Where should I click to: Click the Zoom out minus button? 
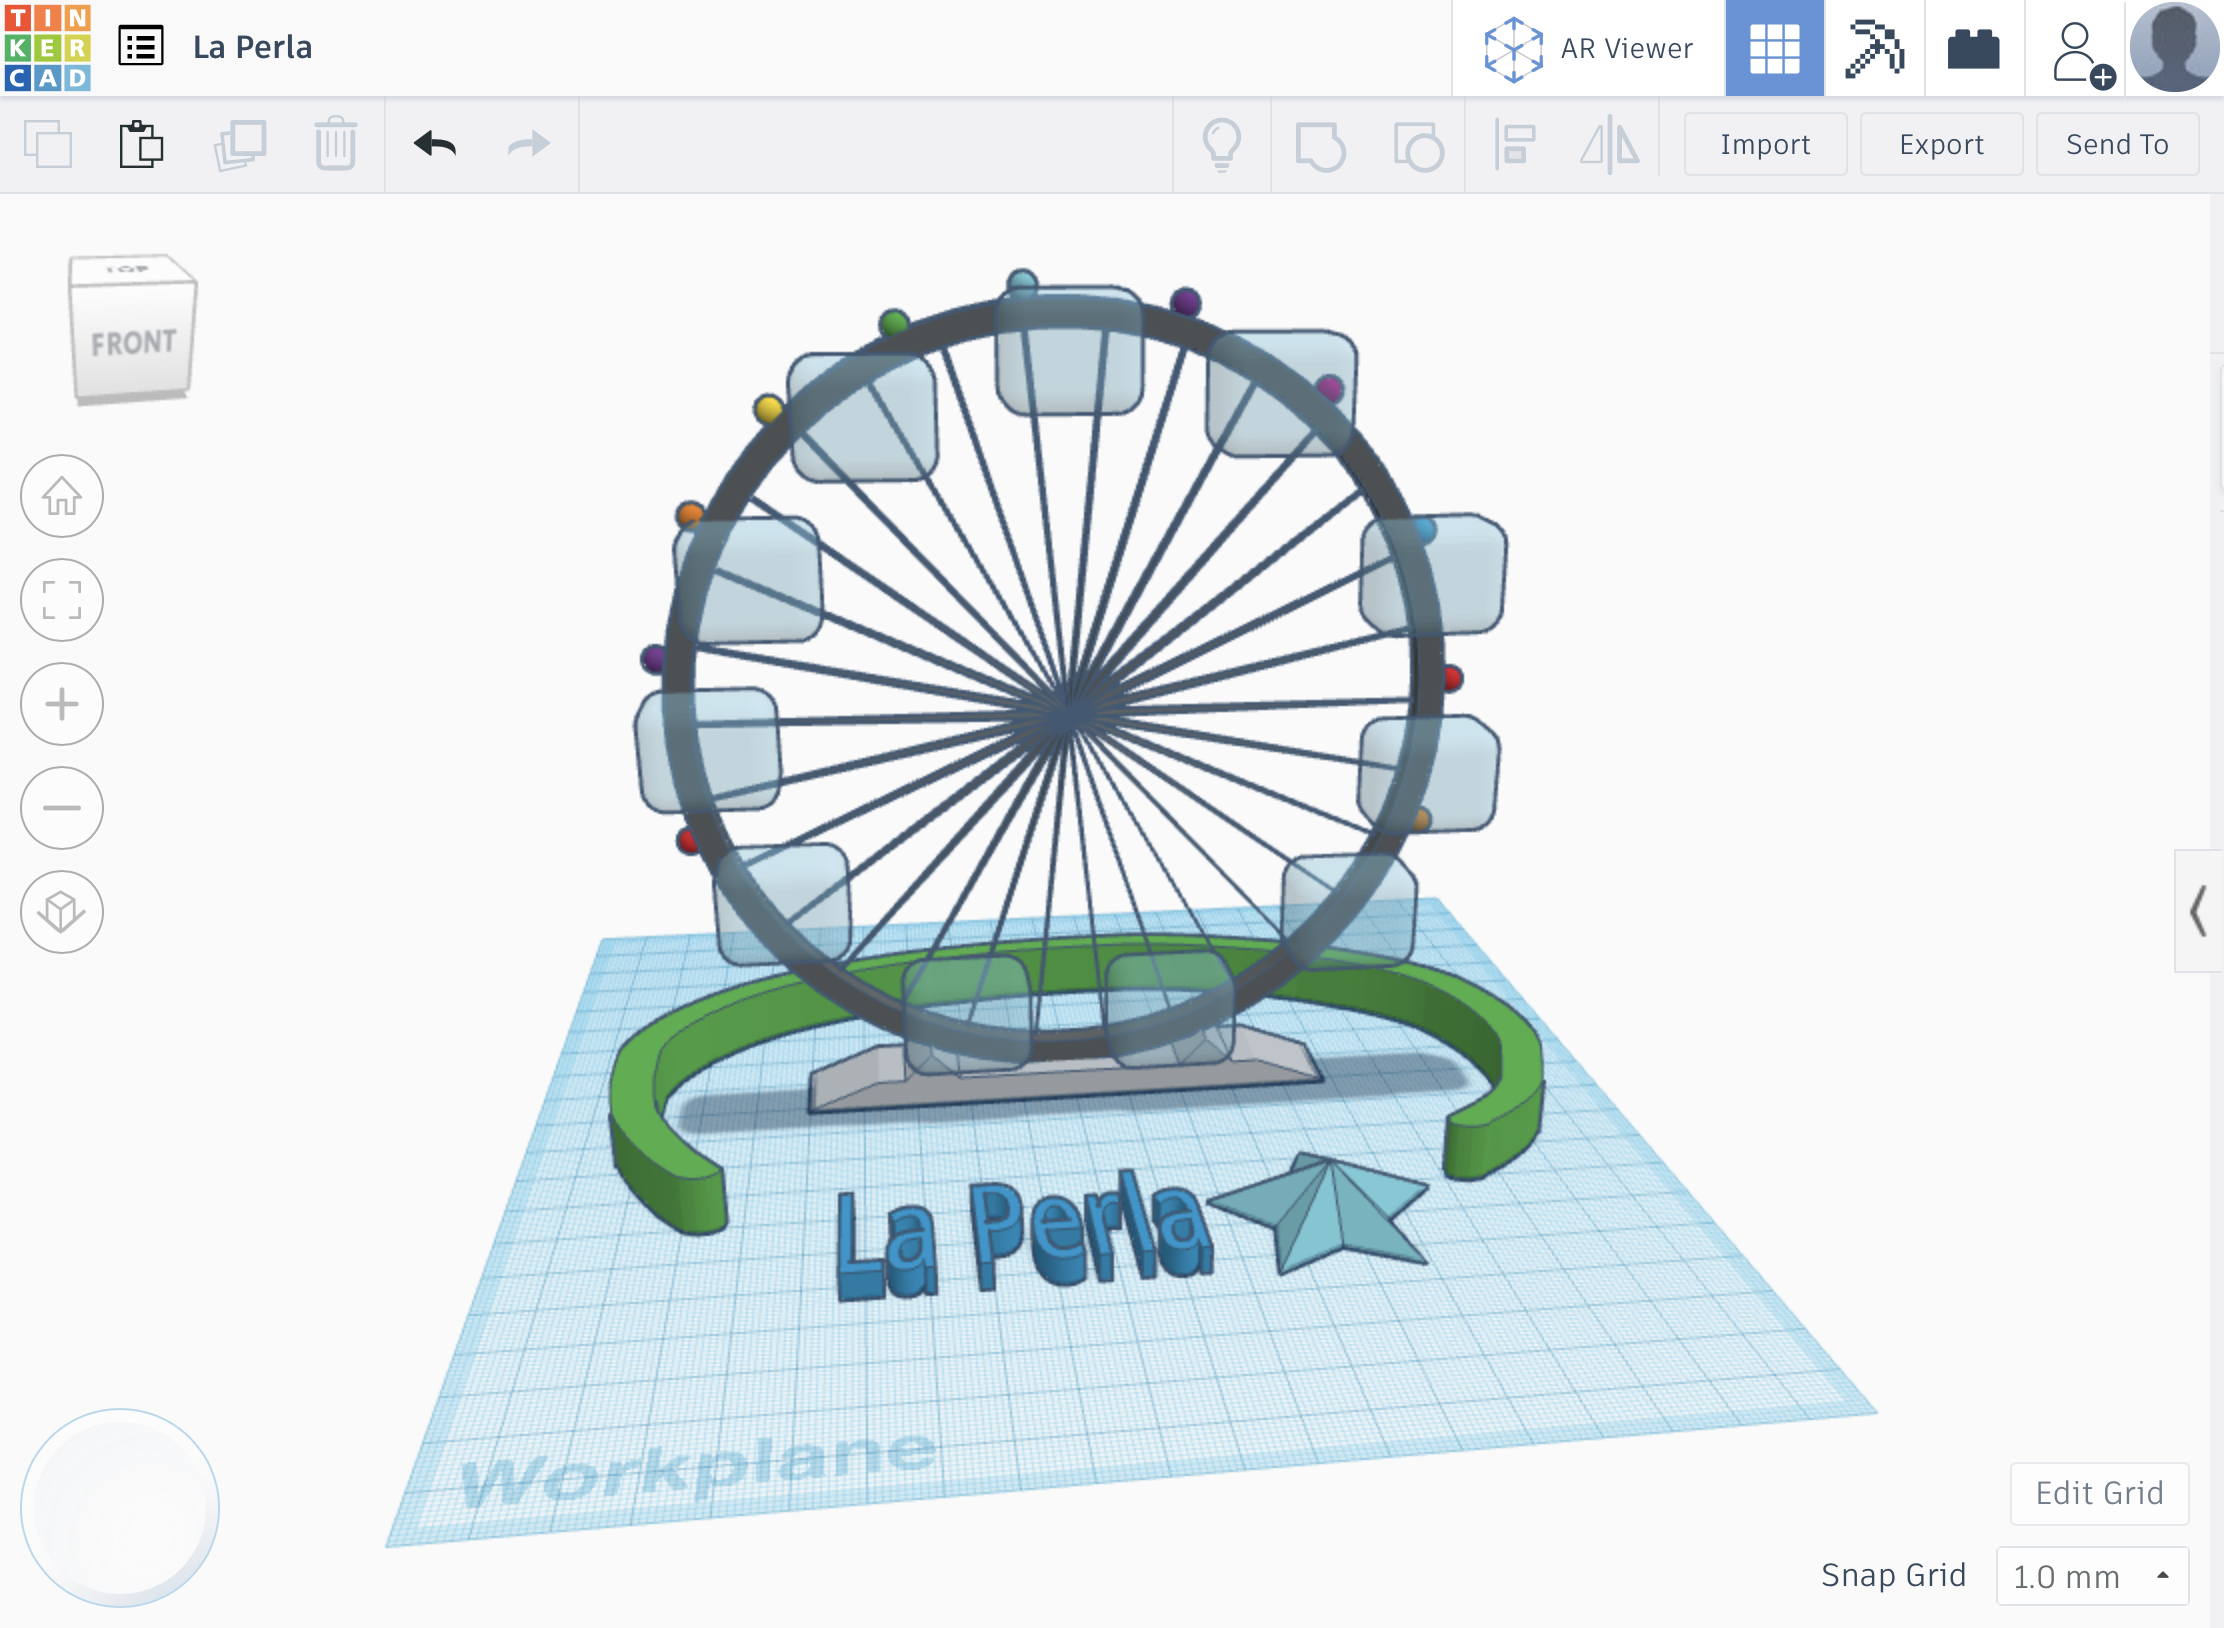pos(62,808)
